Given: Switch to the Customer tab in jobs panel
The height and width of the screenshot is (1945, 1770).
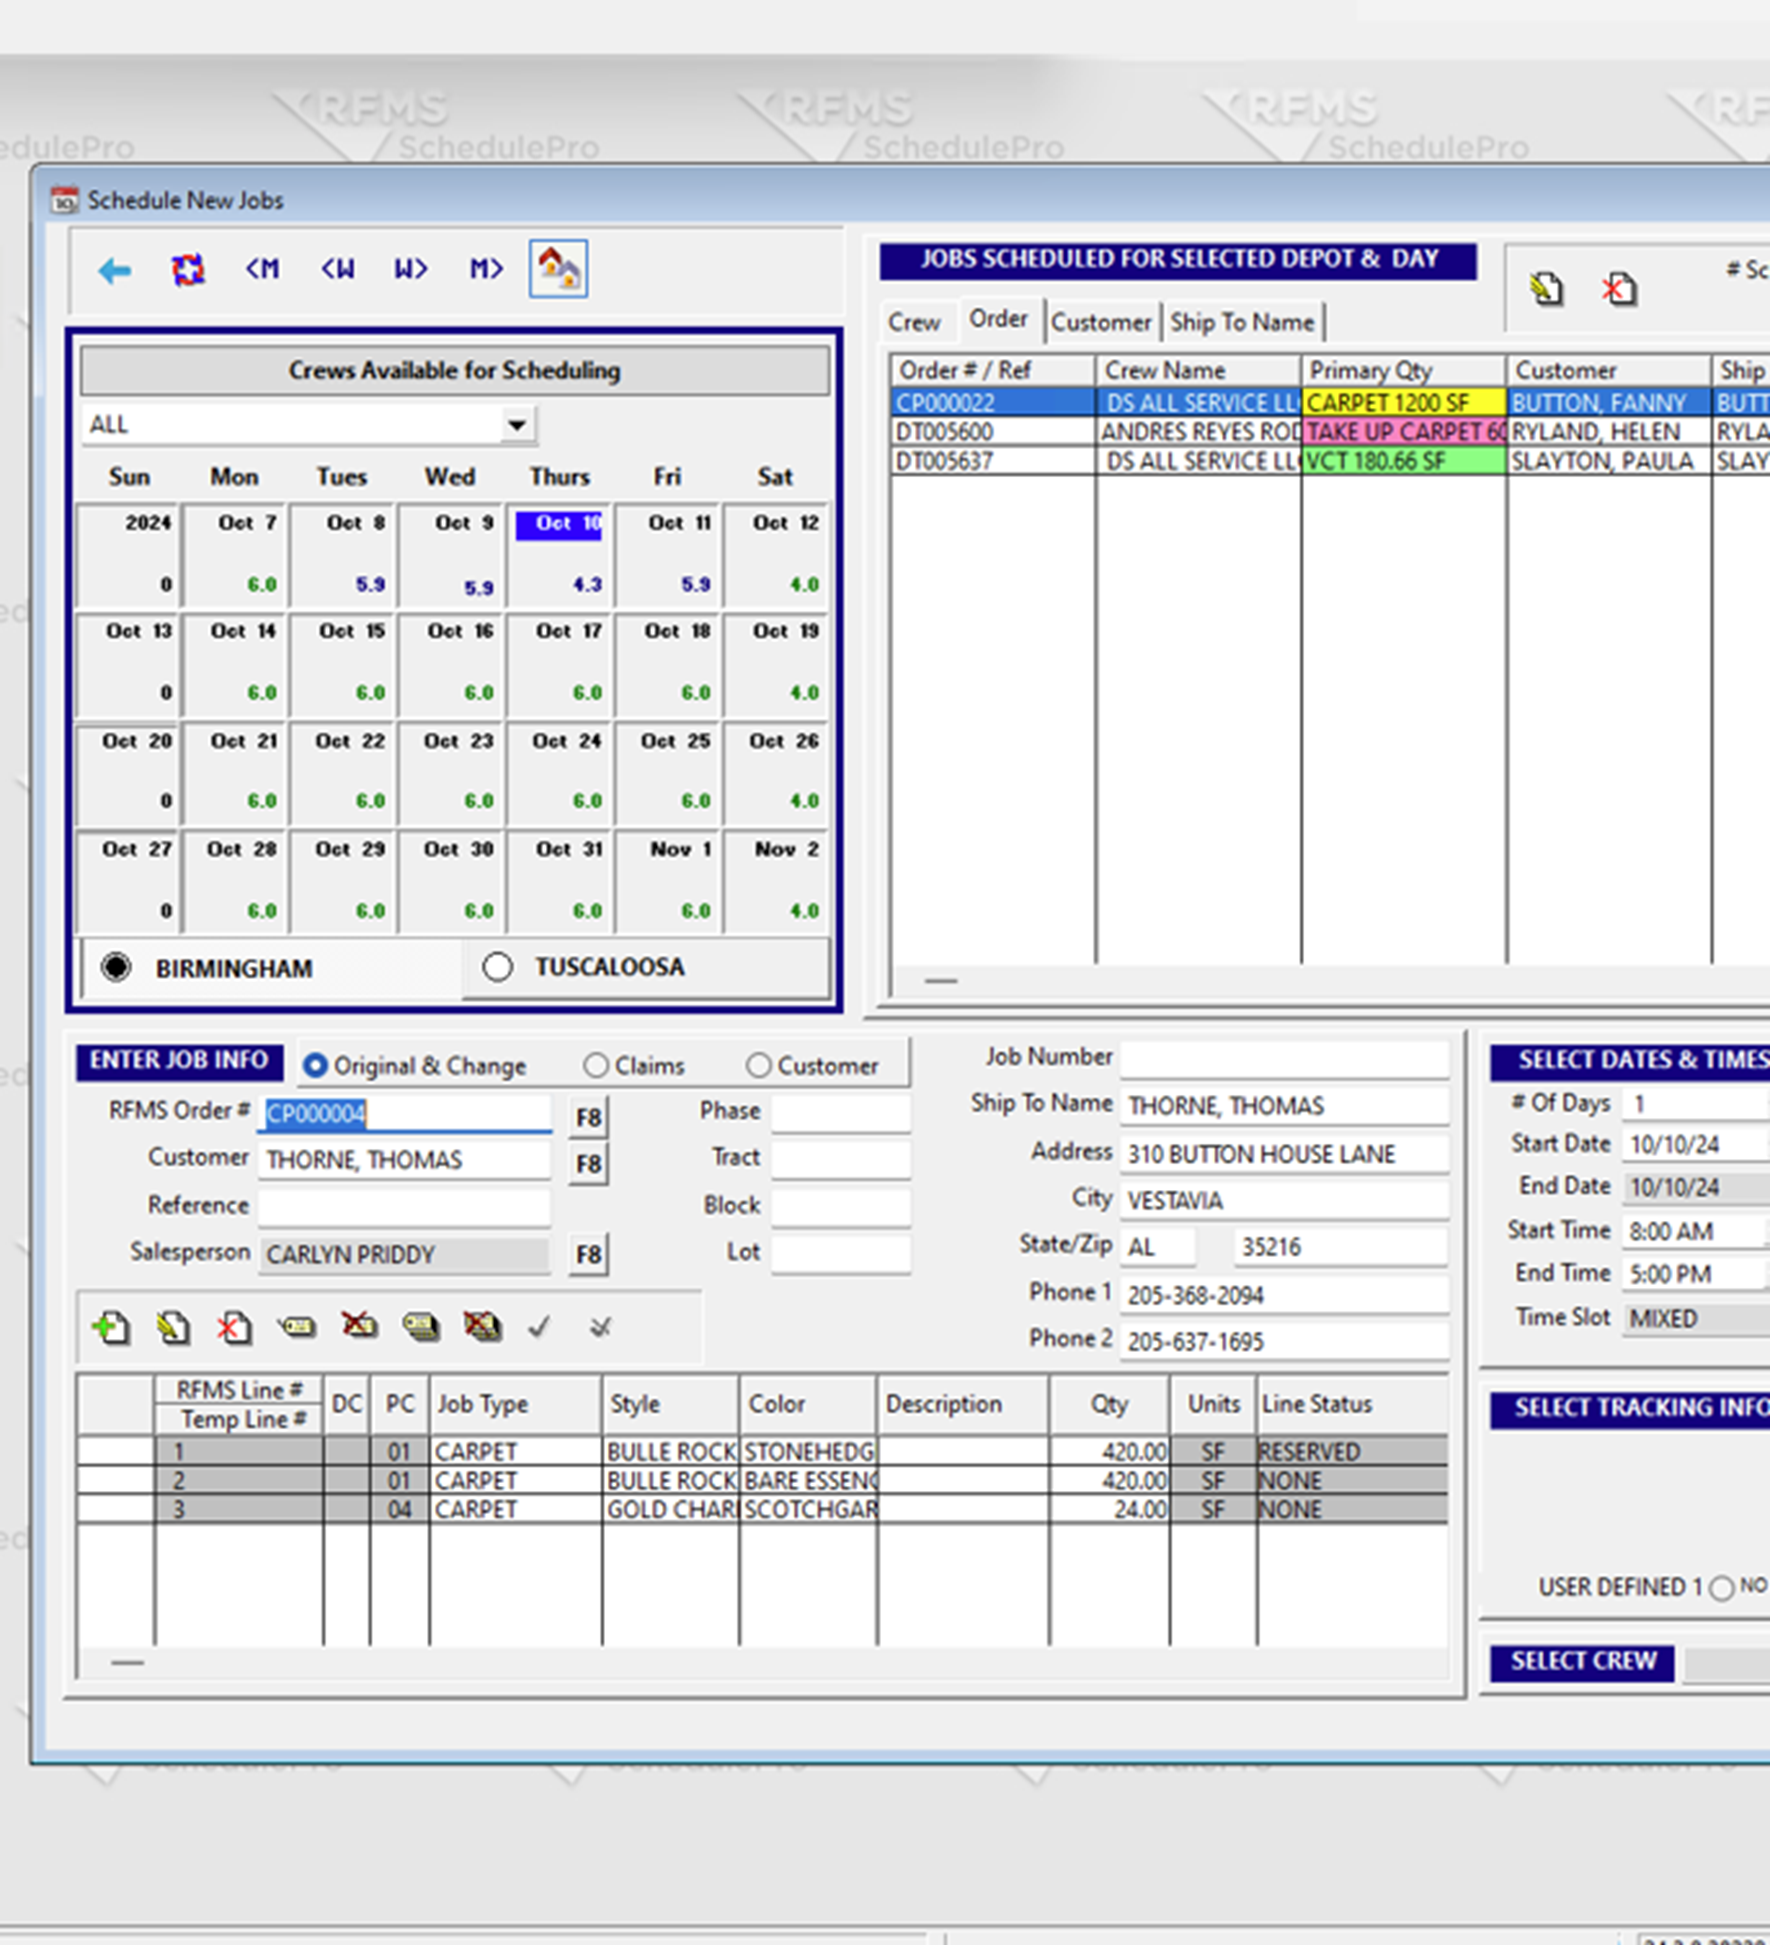Looking at the screenshot, I should click(x=1101, y=321).
